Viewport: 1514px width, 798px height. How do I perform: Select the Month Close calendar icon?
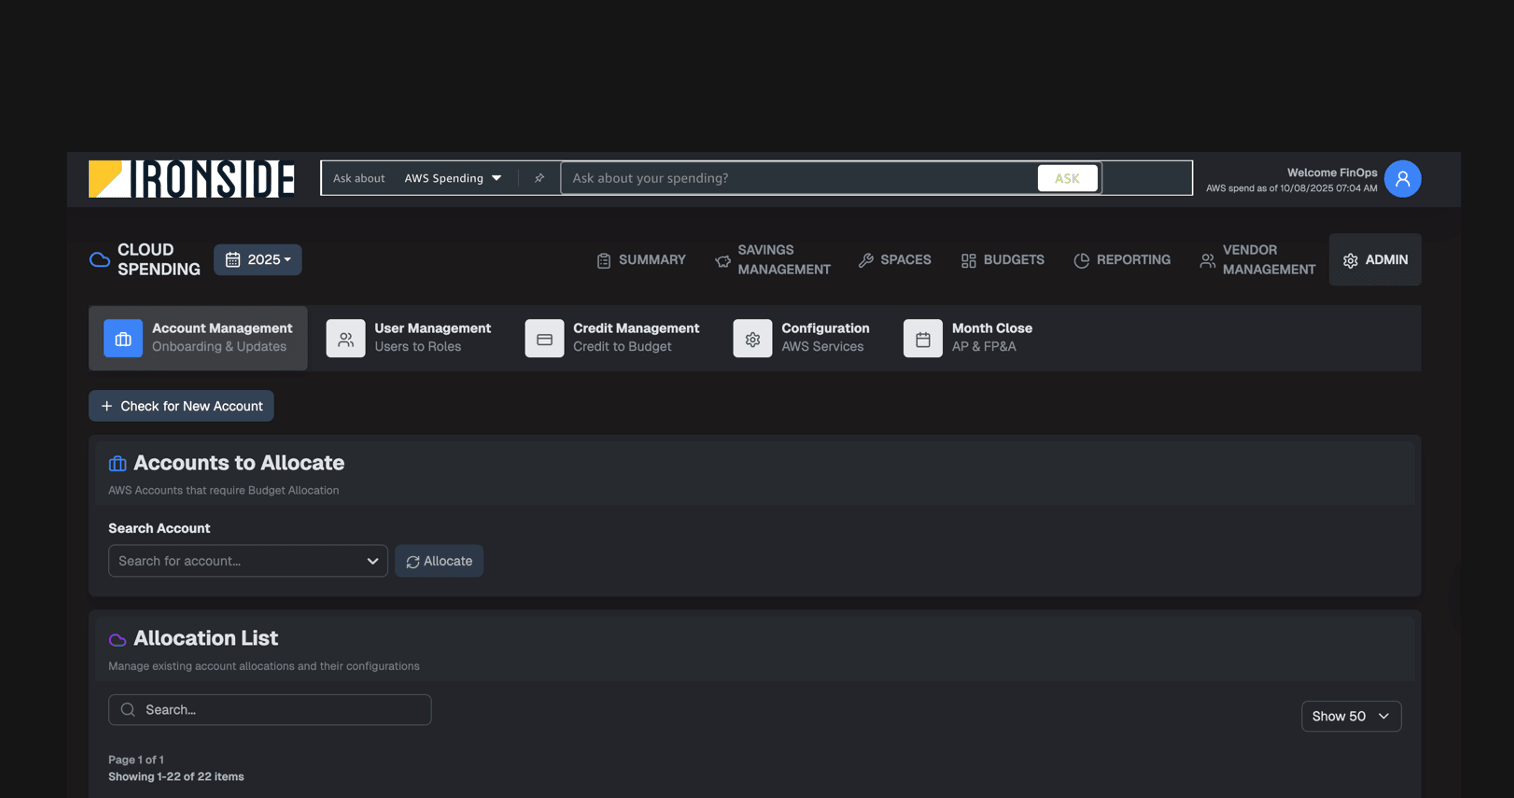click(922, 338)
